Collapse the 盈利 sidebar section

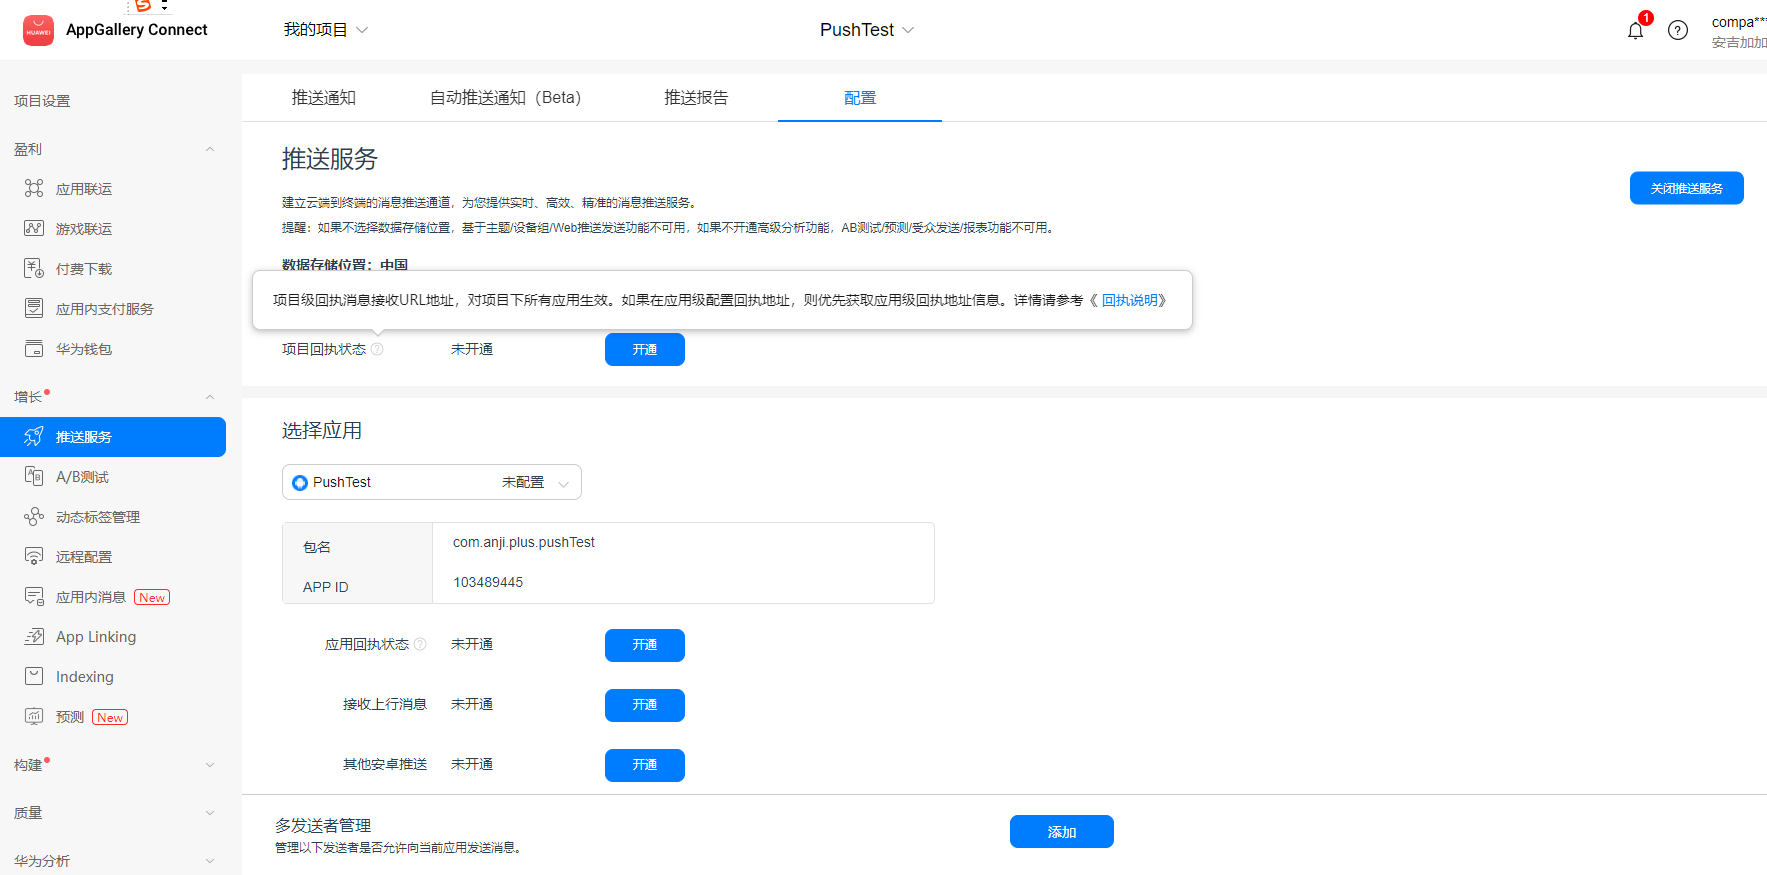point(210,149)
